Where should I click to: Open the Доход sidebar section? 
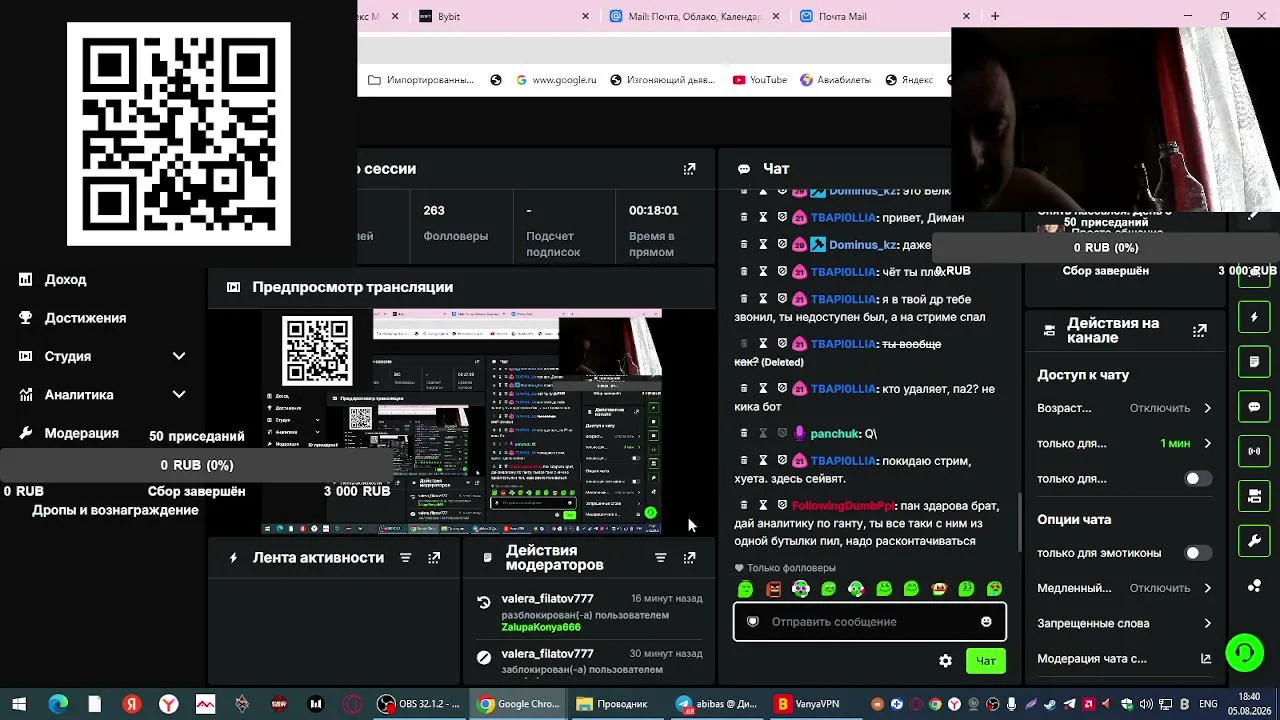(x=65, y=280)
